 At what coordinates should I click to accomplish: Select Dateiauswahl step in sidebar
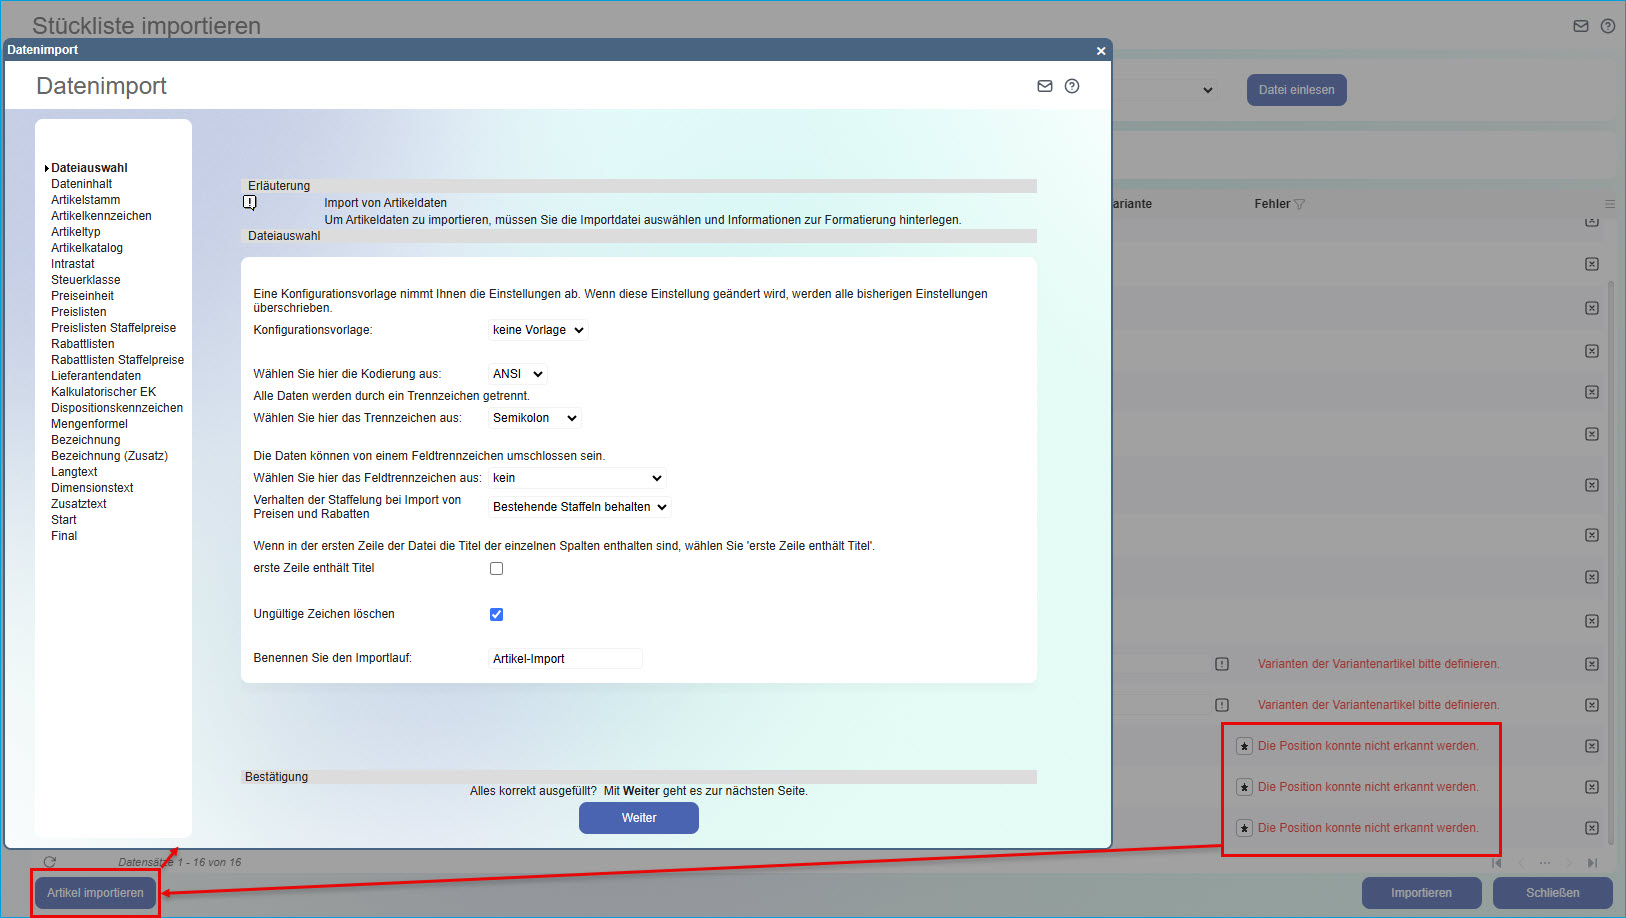tap(89, 168)
